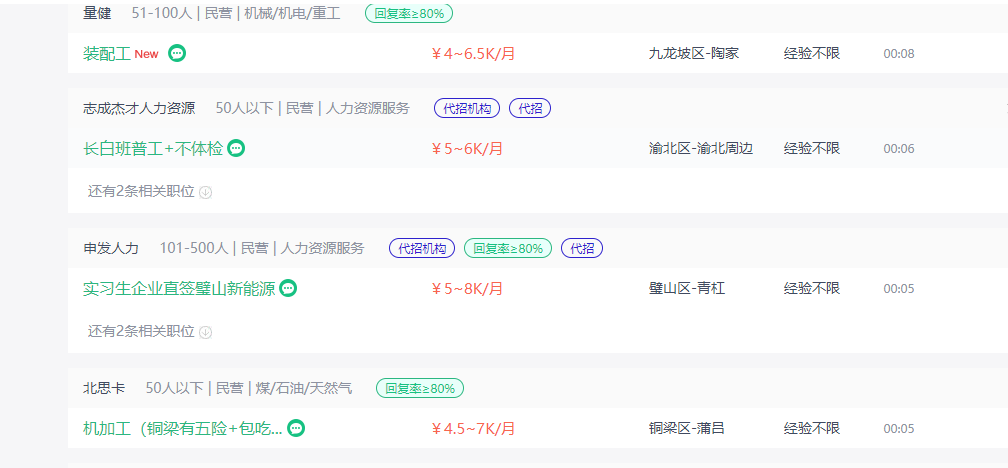Image resolution: width=1008 pixels, height=468 pixels.
Task: Click down-arrow icon under 长白班普工 listing
Action: (206, 192)
